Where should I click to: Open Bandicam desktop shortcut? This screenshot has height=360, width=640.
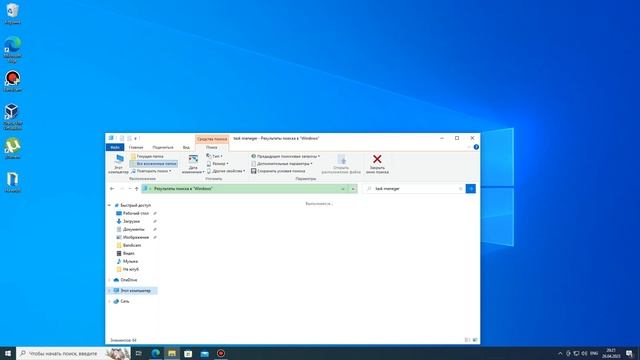pos(13,81)
